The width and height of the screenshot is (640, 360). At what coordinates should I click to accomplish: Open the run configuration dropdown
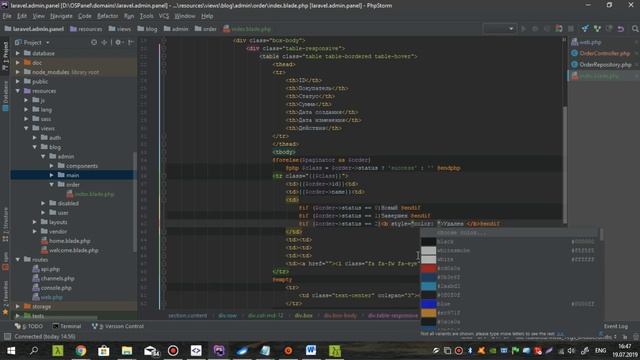coord(499,29)
